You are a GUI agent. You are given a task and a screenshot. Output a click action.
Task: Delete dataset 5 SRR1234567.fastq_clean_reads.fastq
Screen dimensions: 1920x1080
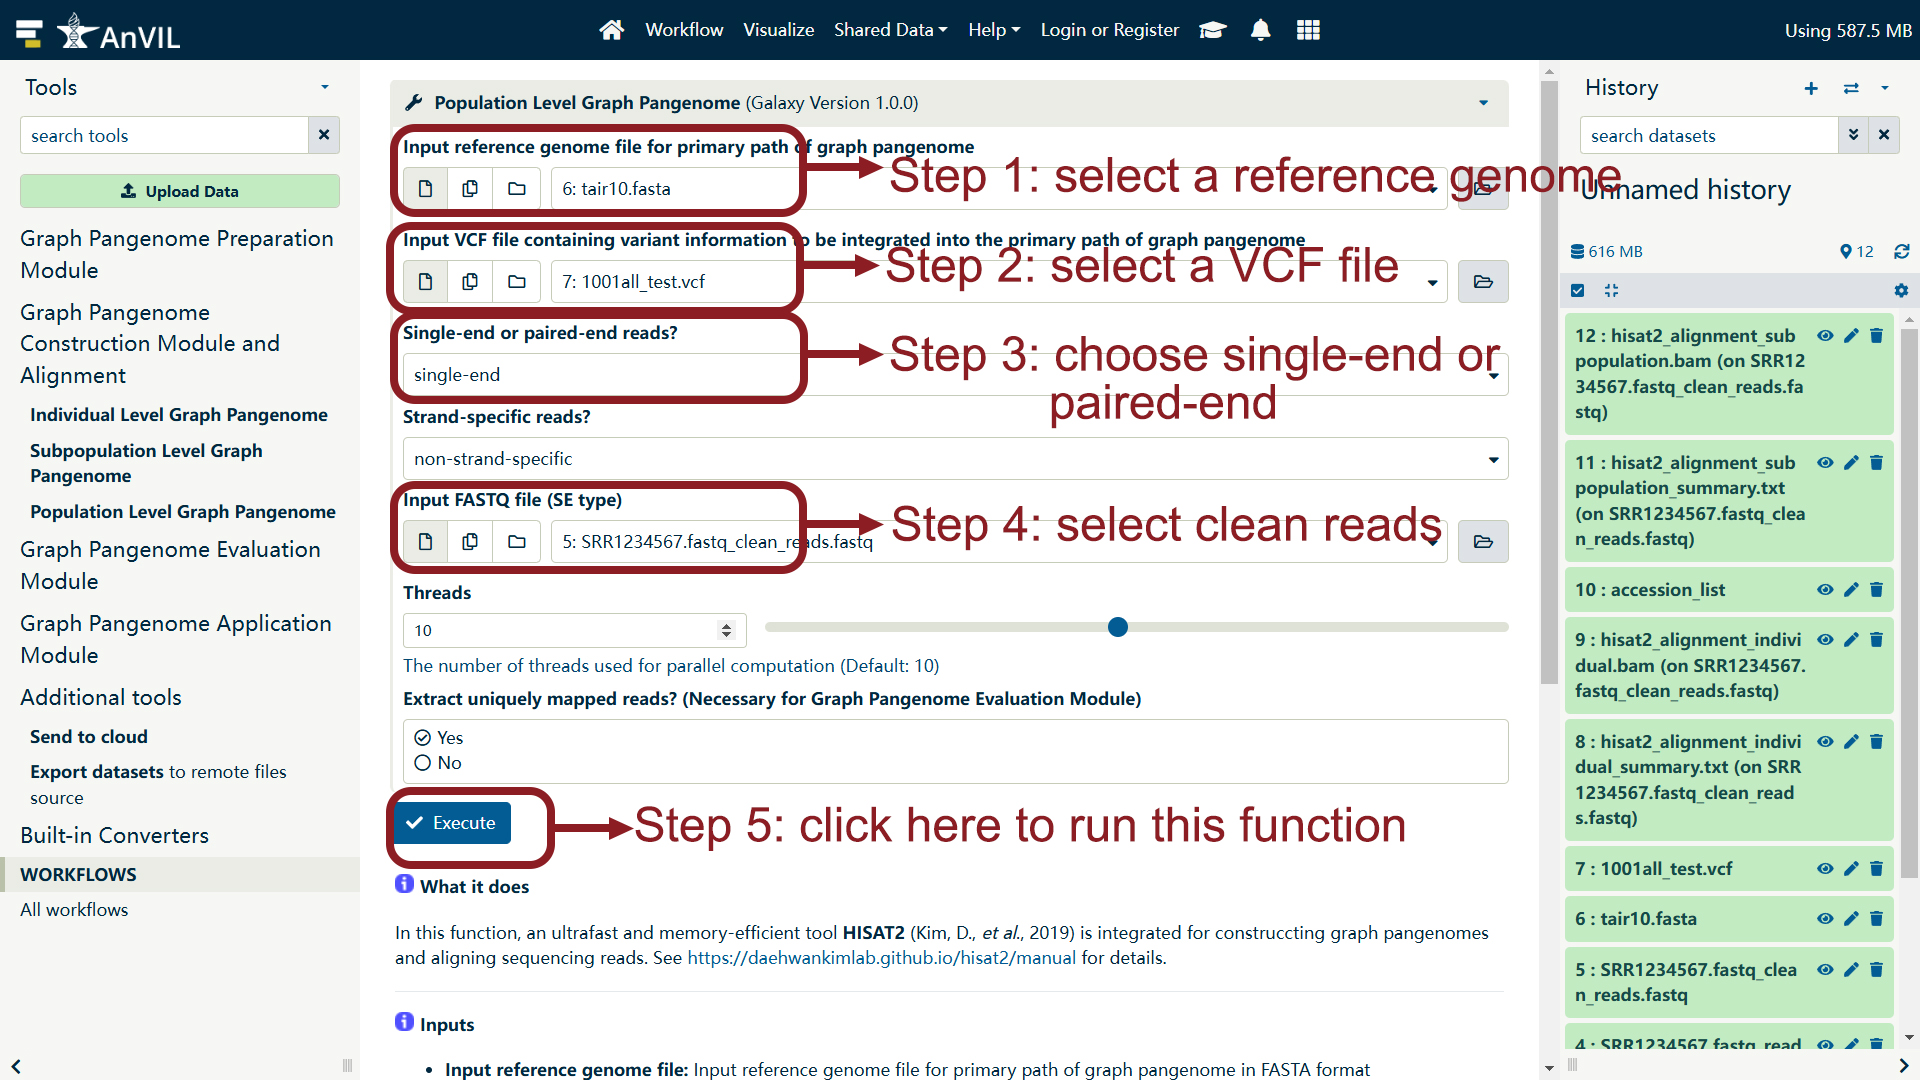1876,969
